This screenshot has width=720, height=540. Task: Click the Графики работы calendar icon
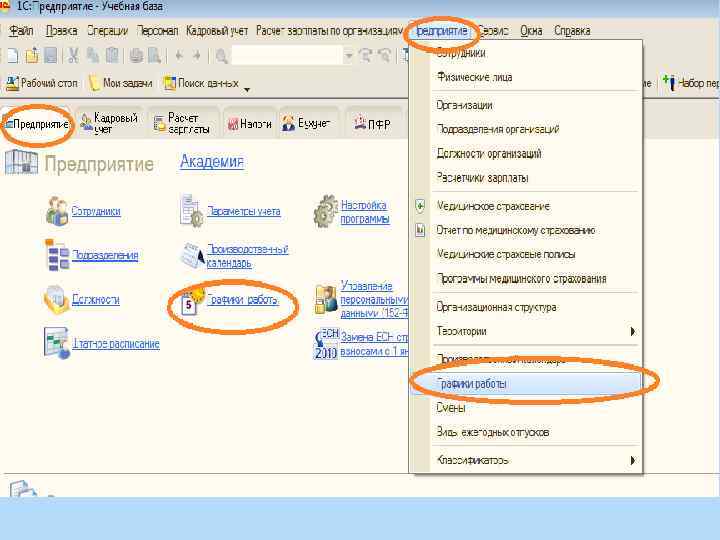point(192,302)
